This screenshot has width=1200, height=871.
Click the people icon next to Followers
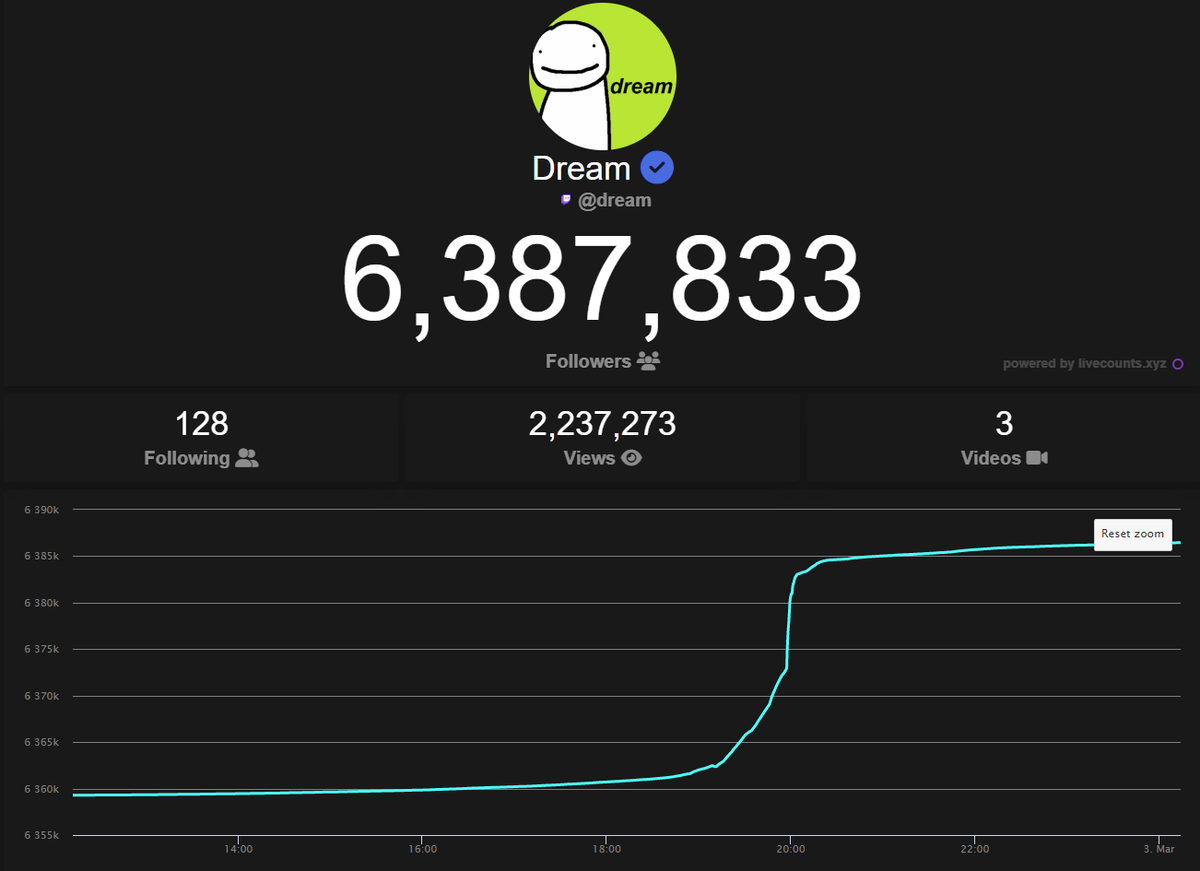[x=648, y=361]
